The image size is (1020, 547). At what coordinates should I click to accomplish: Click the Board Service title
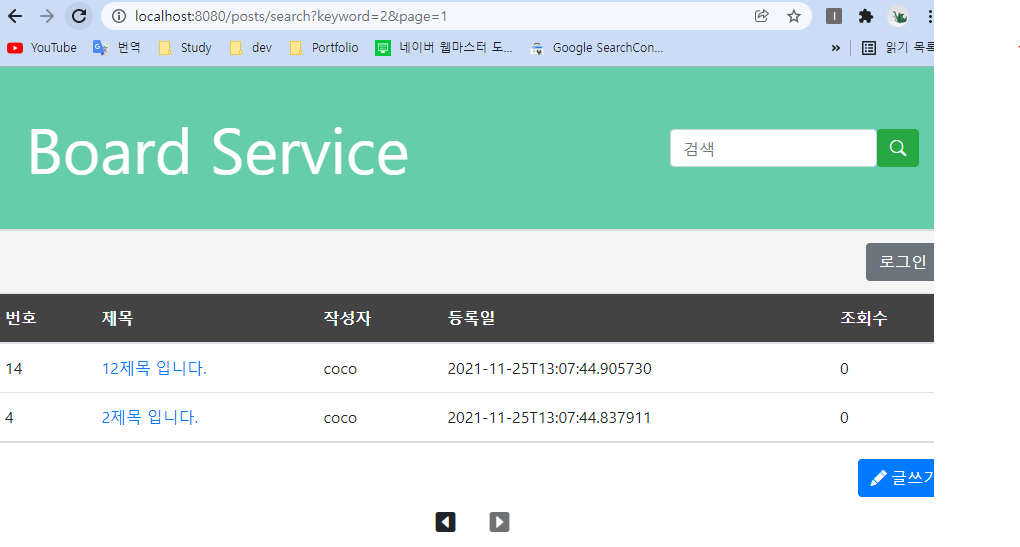pyautogui.click(x=218, y=152)
